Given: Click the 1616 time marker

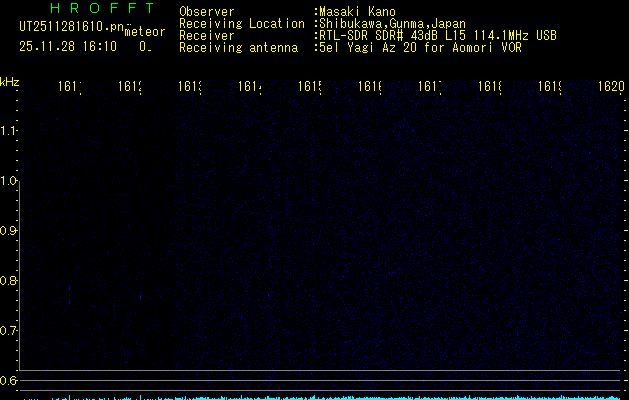Looking at the screenshot, I should [369, 86].
